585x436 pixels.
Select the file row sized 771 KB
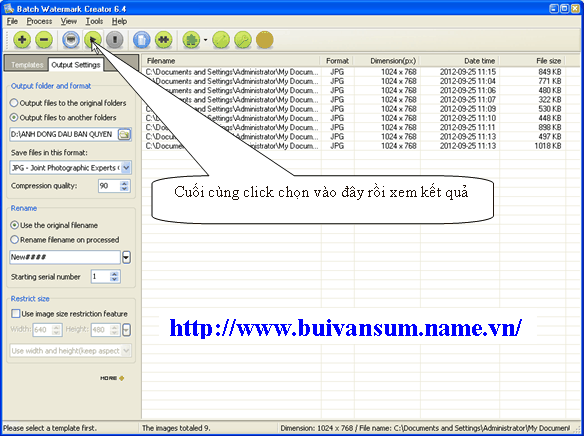(353, 81)
